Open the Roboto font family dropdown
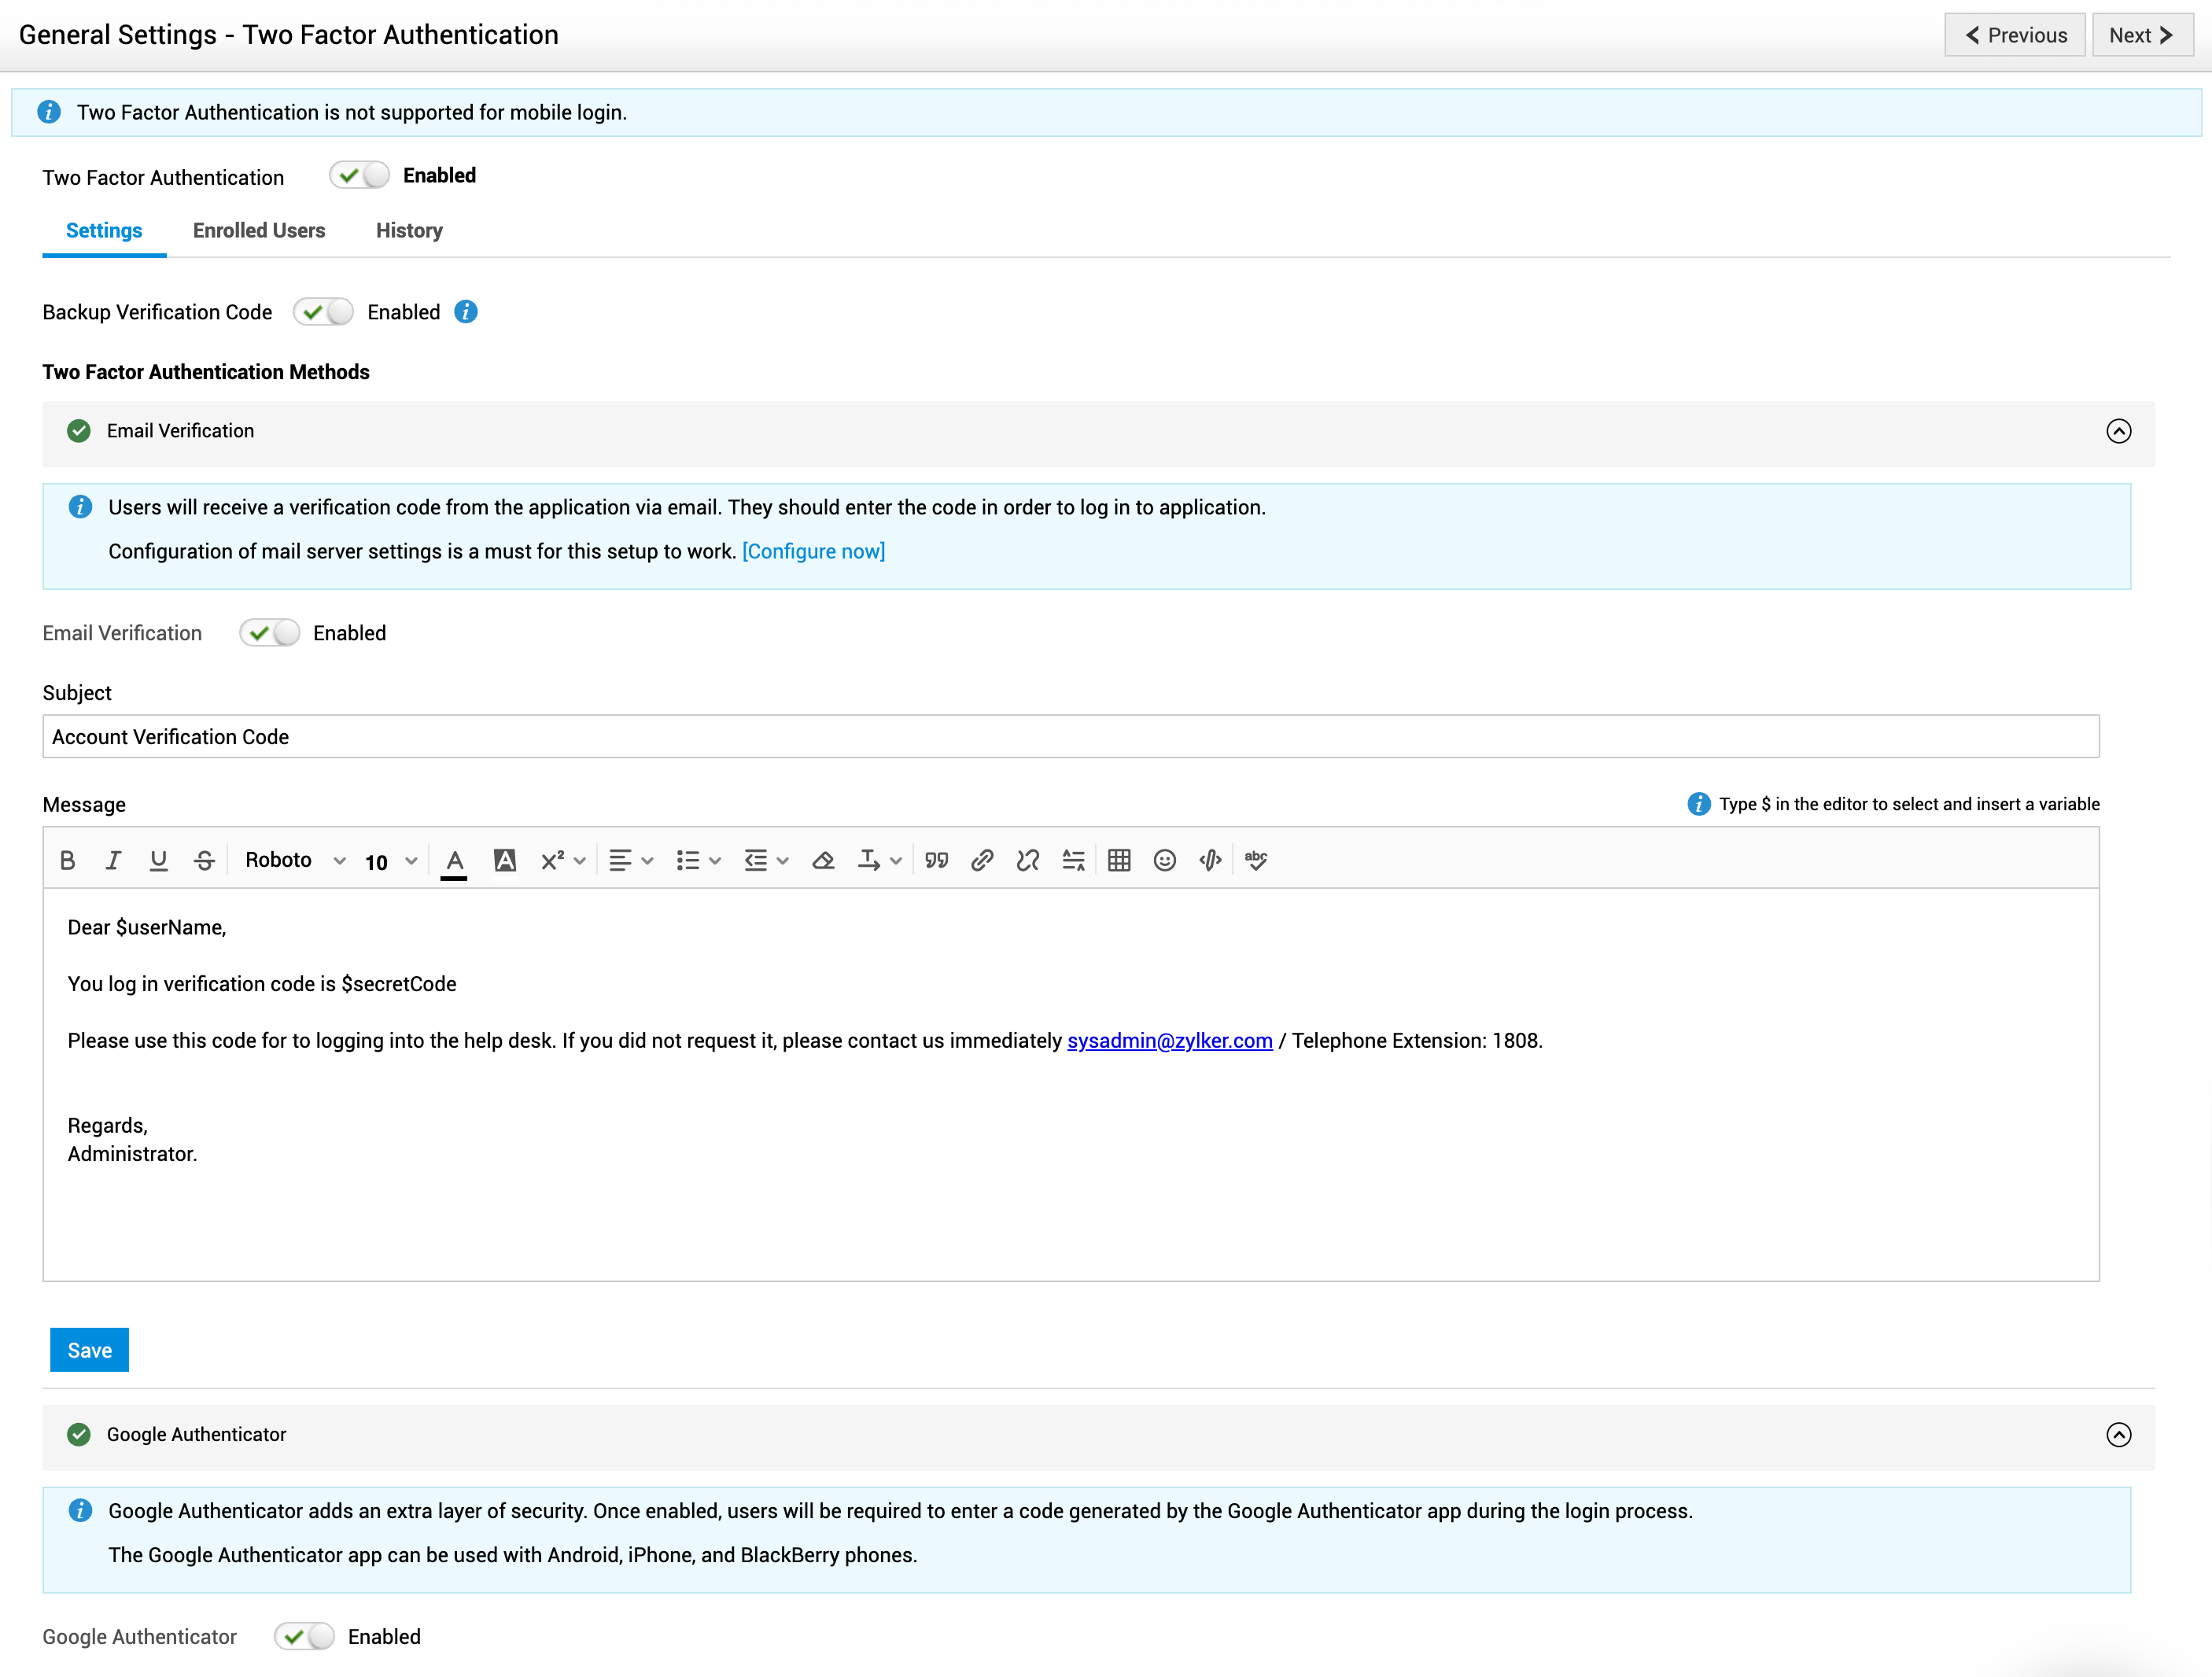This screenshot has height=1677, width=2212. pos(295,860)
